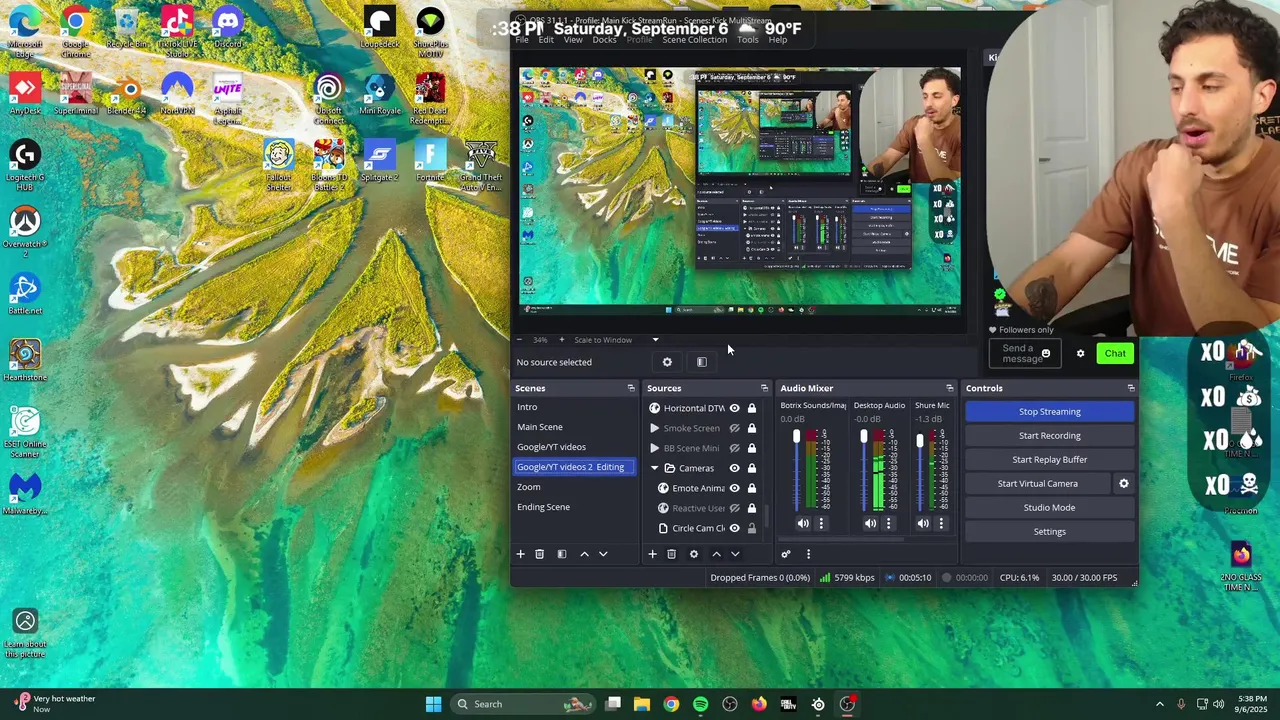Zoom in preview with plus icon
Image resolution: width=1280 pixels, height=720 pixels.
[561, 340]
